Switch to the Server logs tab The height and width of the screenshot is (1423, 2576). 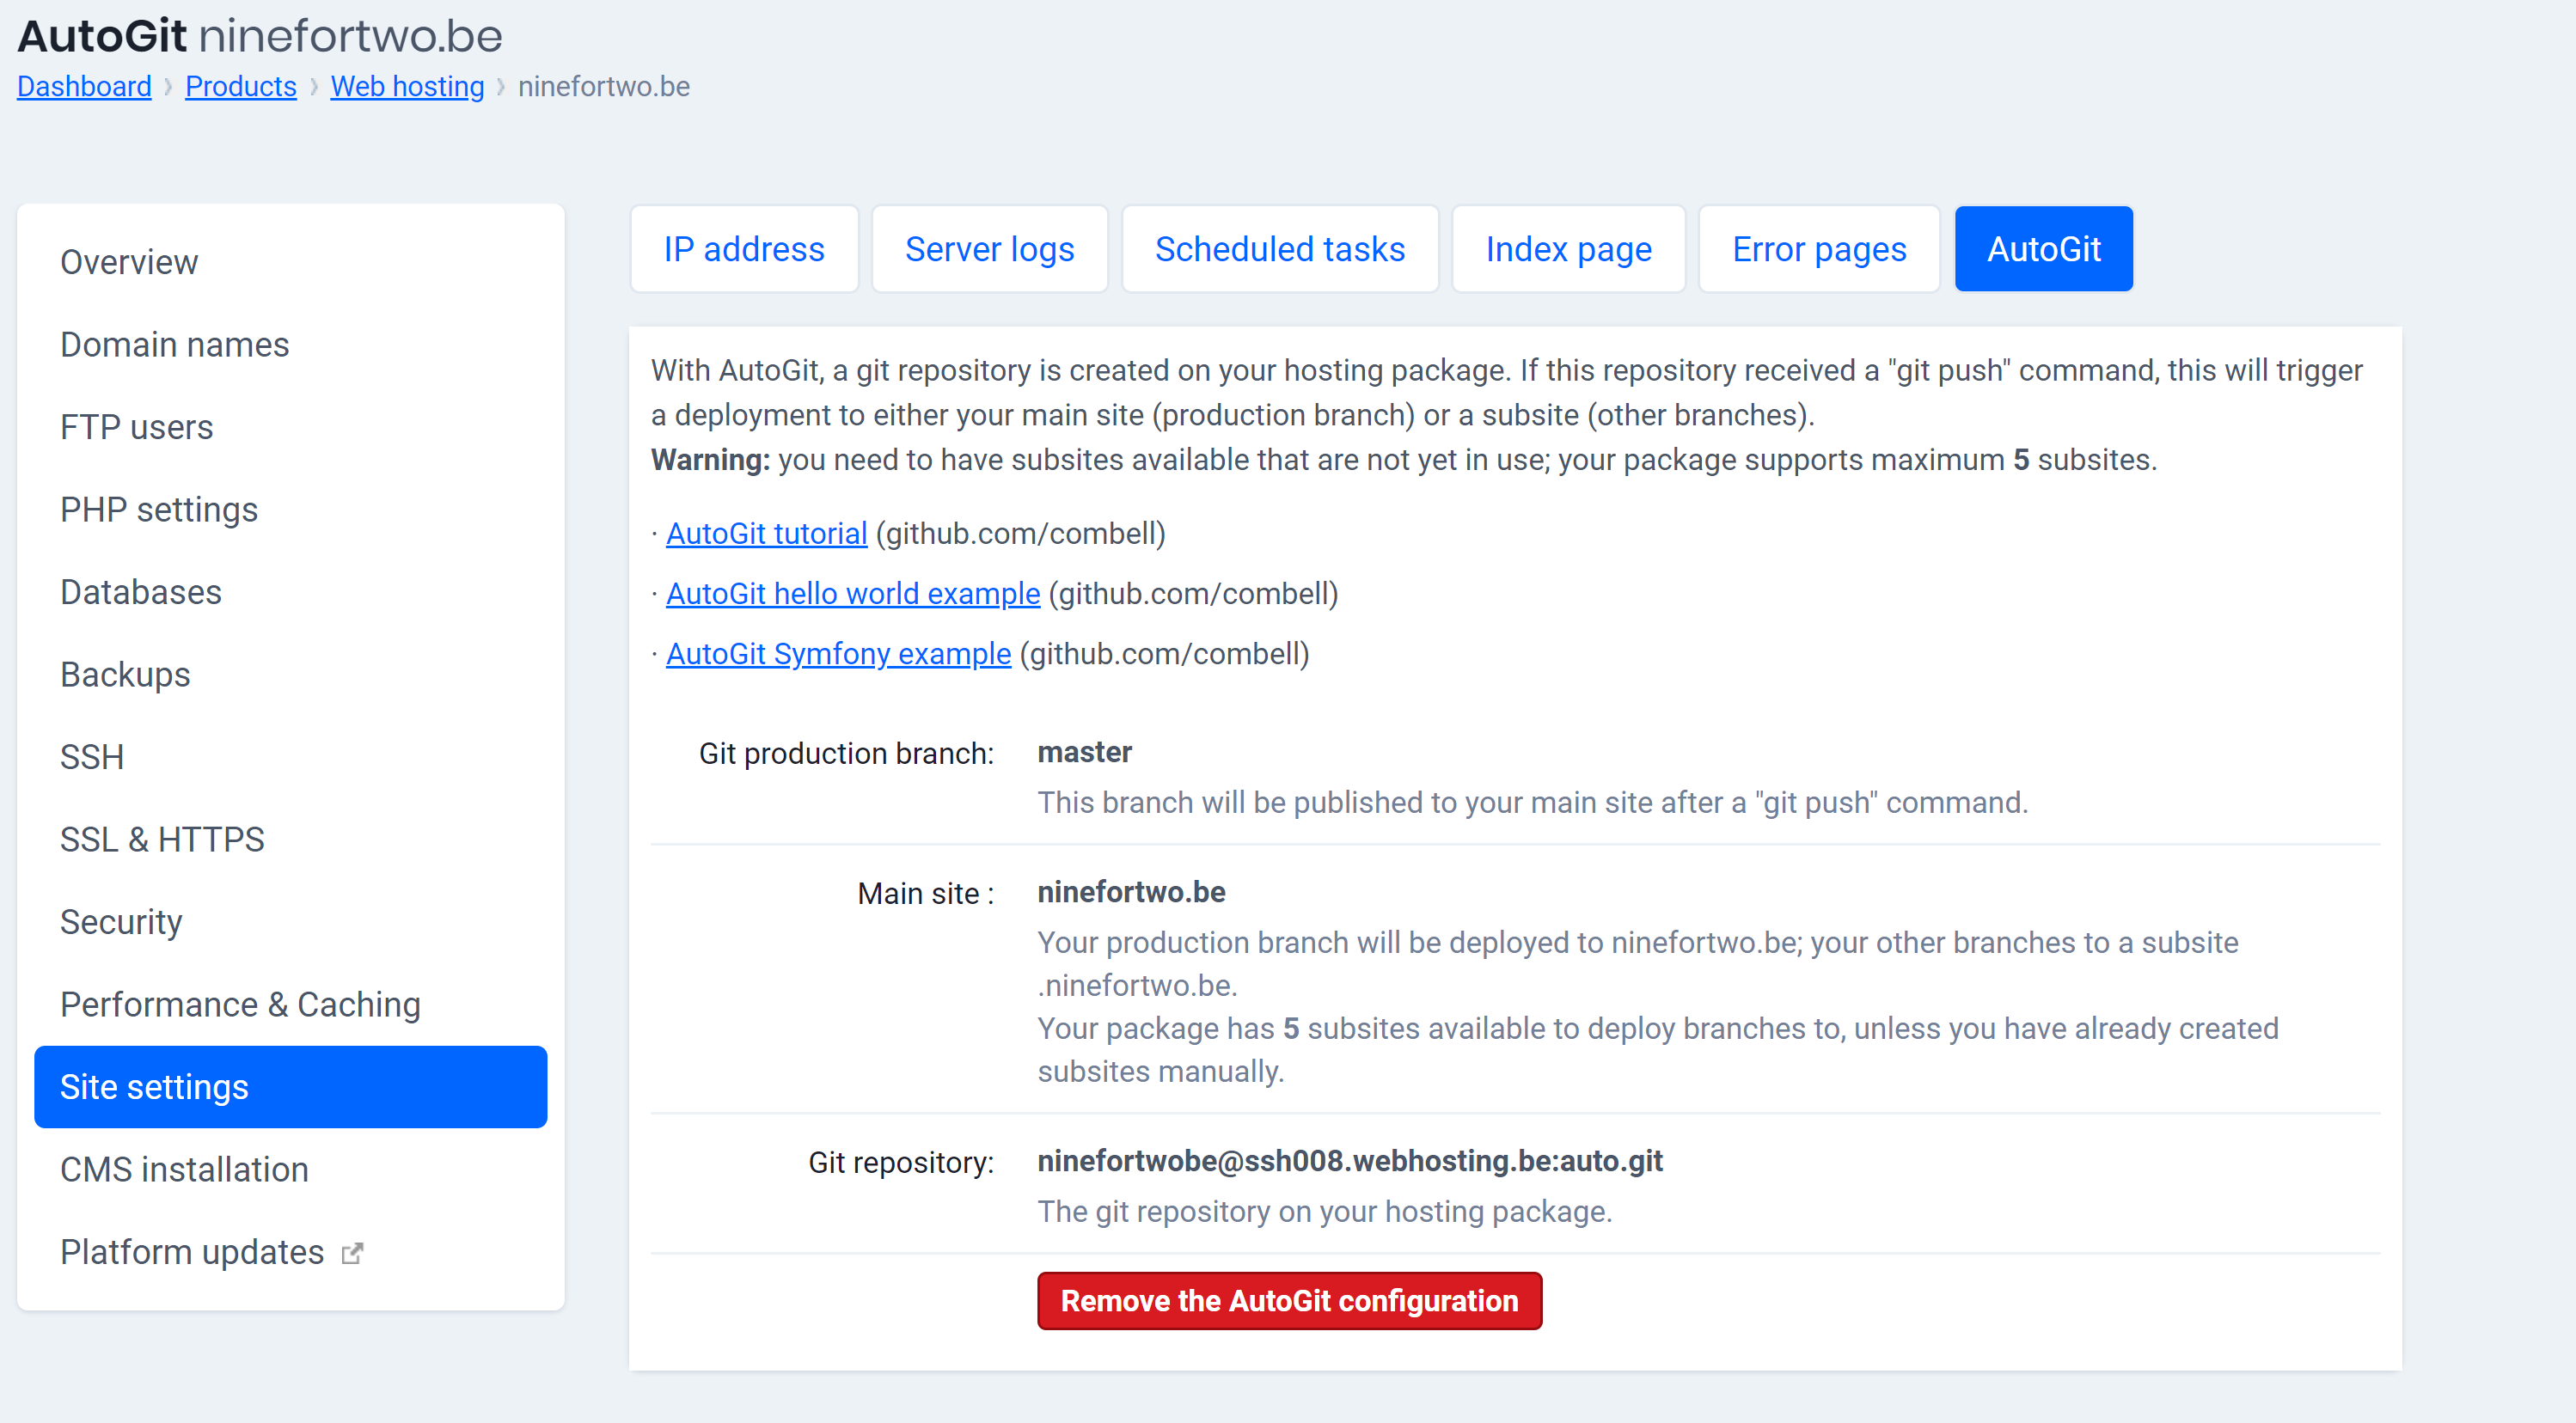pos(989,249)
